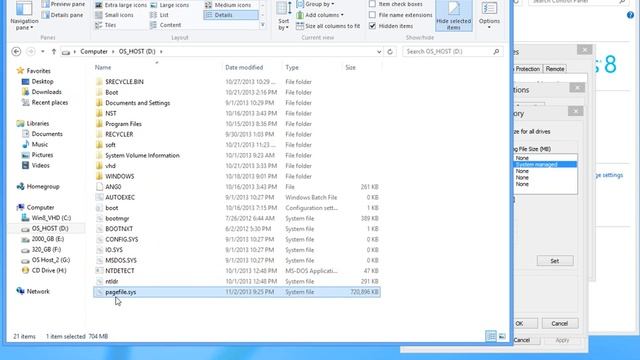640x360 pixels.
Task: Select System Volume Information folder
Action: point(237,156)
